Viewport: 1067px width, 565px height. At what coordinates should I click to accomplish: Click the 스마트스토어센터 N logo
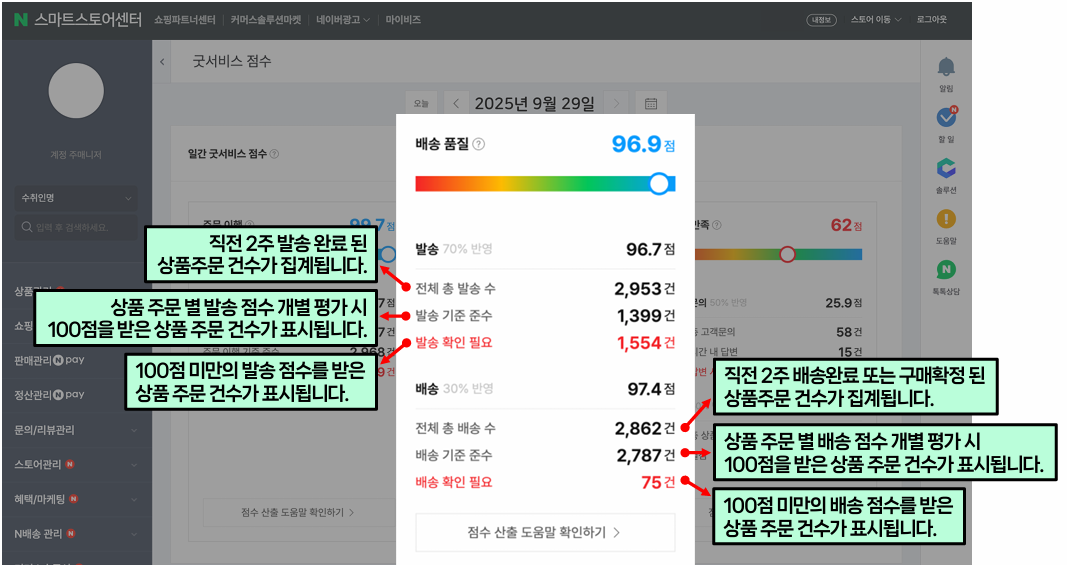tap(20, 19)
